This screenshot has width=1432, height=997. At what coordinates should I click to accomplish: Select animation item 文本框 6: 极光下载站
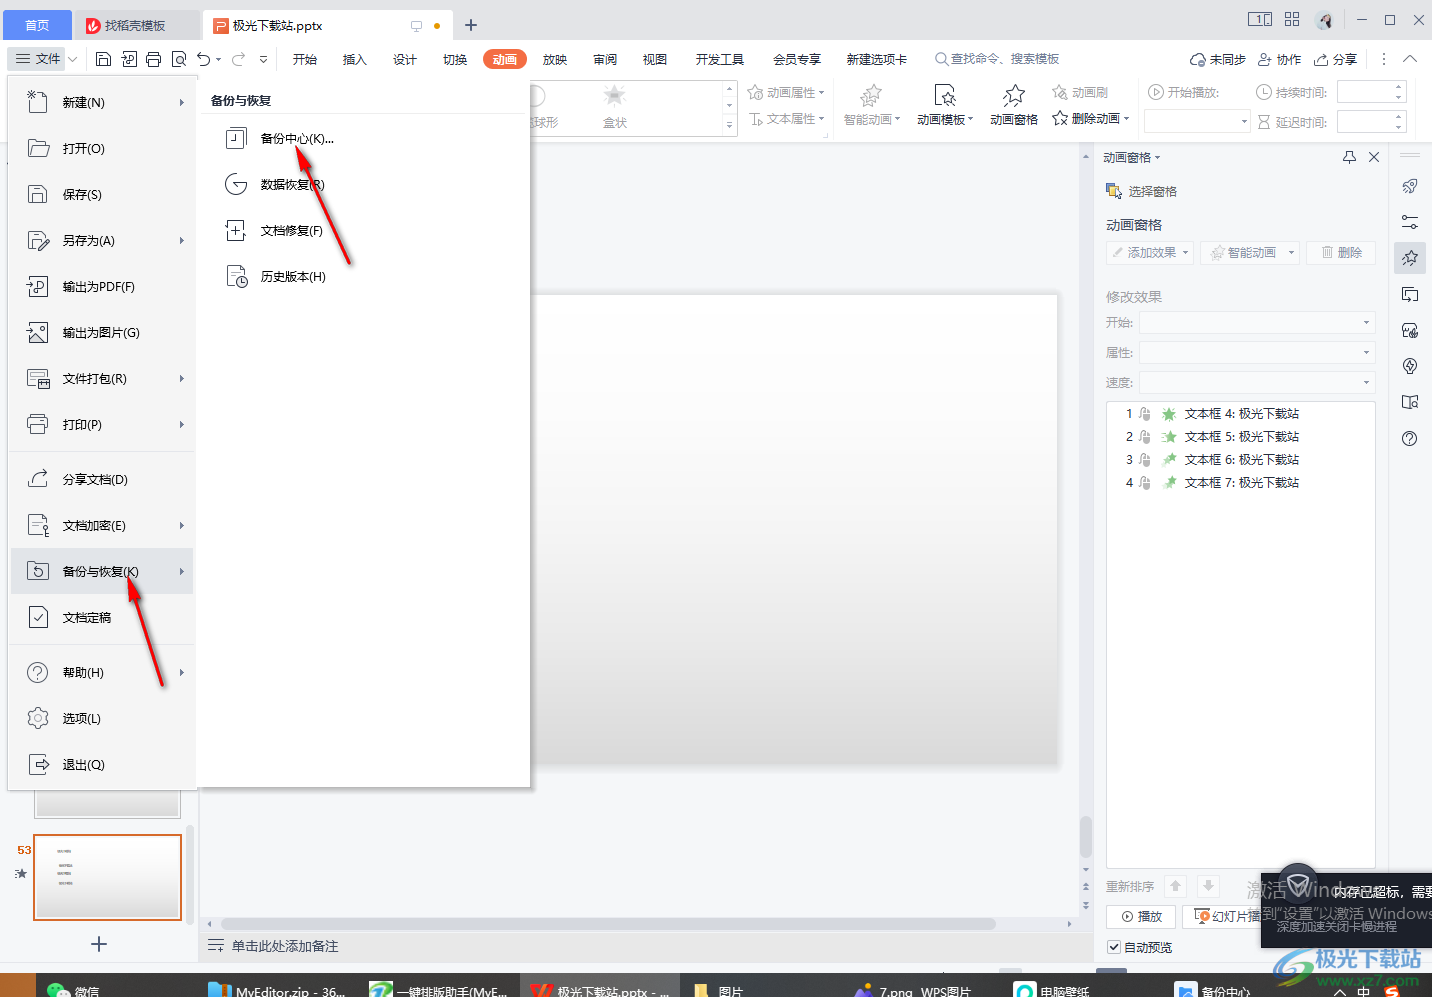tap(1240, 459)
